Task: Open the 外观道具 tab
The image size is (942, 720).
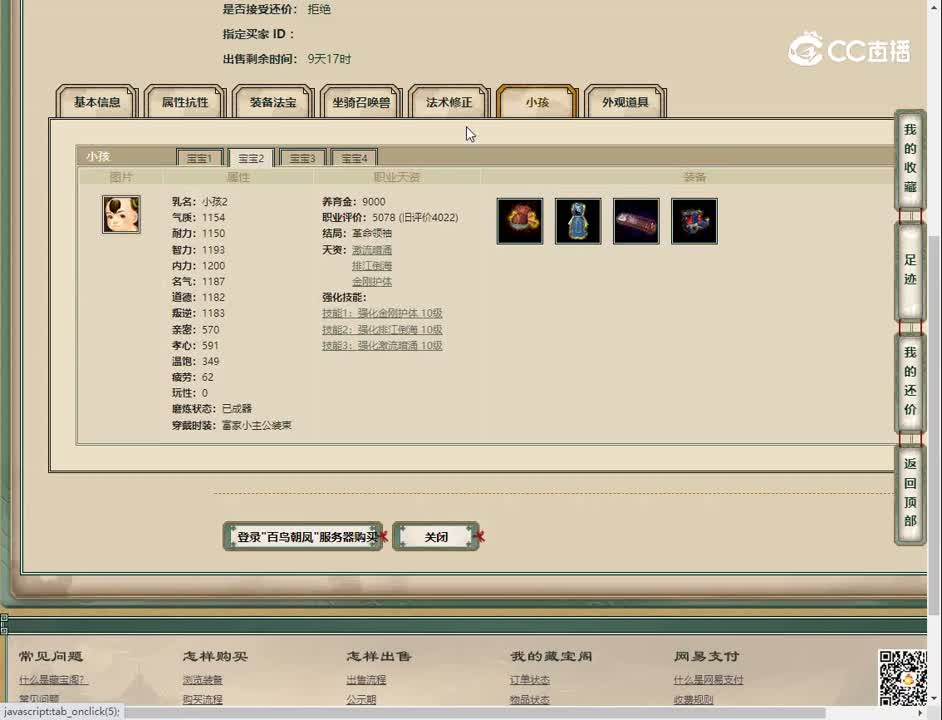Action: point(625,100)
